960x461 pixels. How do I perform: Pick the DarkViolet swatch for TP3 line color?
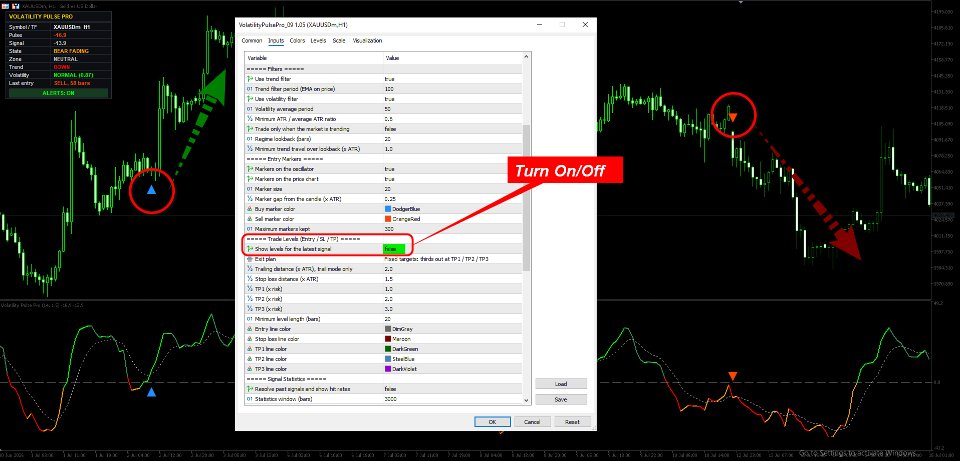coord(388,369)
